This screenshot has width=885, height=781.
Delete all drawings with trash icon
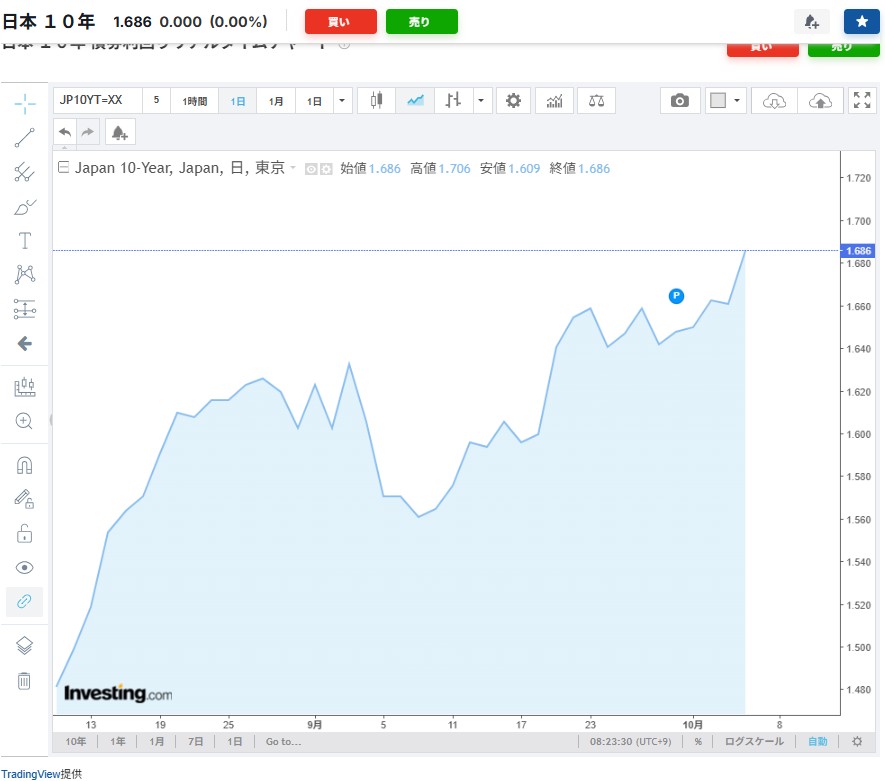[x=24, y=681]
